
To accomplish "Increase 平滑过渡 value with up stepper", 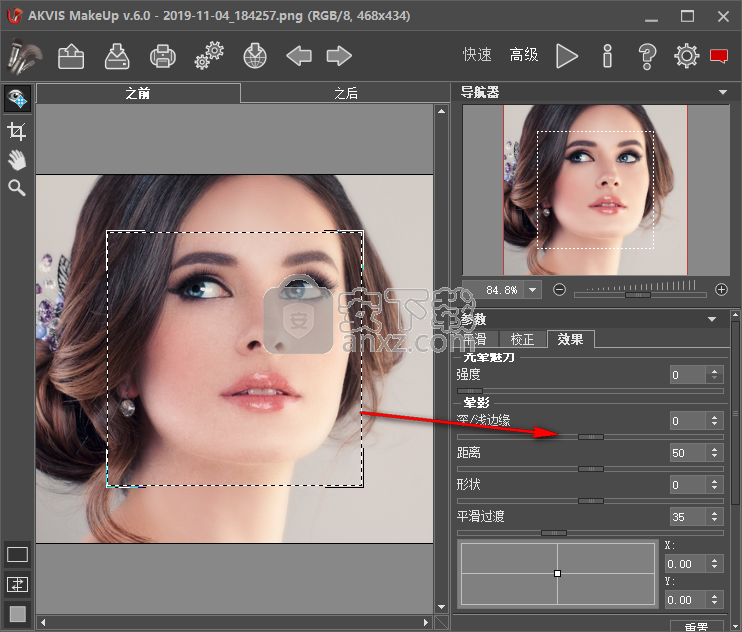I will pyautogui.click(x=715, y=512).
